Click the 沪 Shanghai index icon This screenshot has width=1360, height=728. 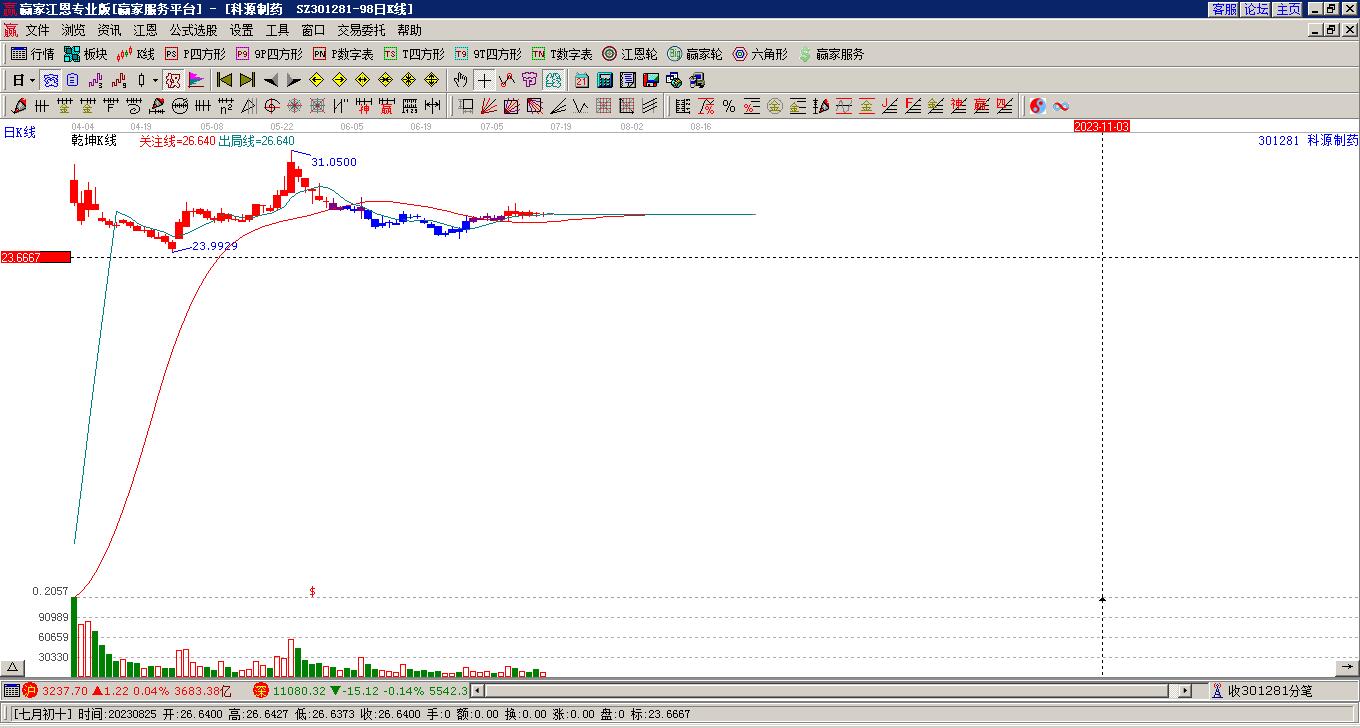coord(30,690)
